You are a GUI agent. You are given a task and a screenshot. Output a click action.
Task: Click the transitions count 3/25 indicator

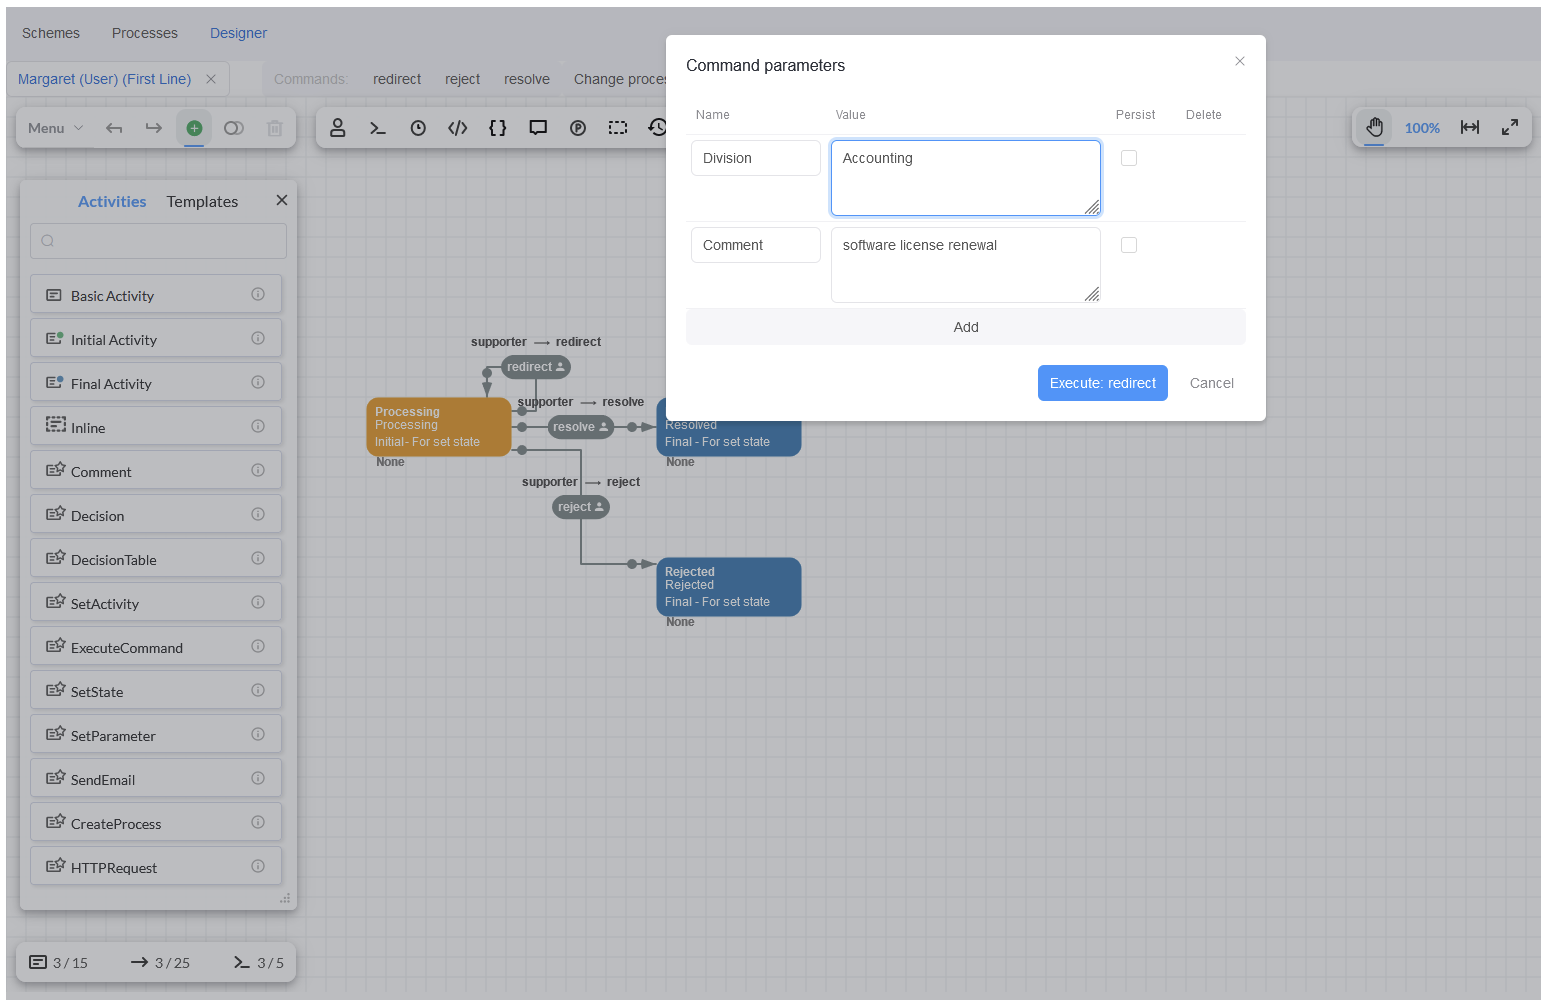(160, 962)
